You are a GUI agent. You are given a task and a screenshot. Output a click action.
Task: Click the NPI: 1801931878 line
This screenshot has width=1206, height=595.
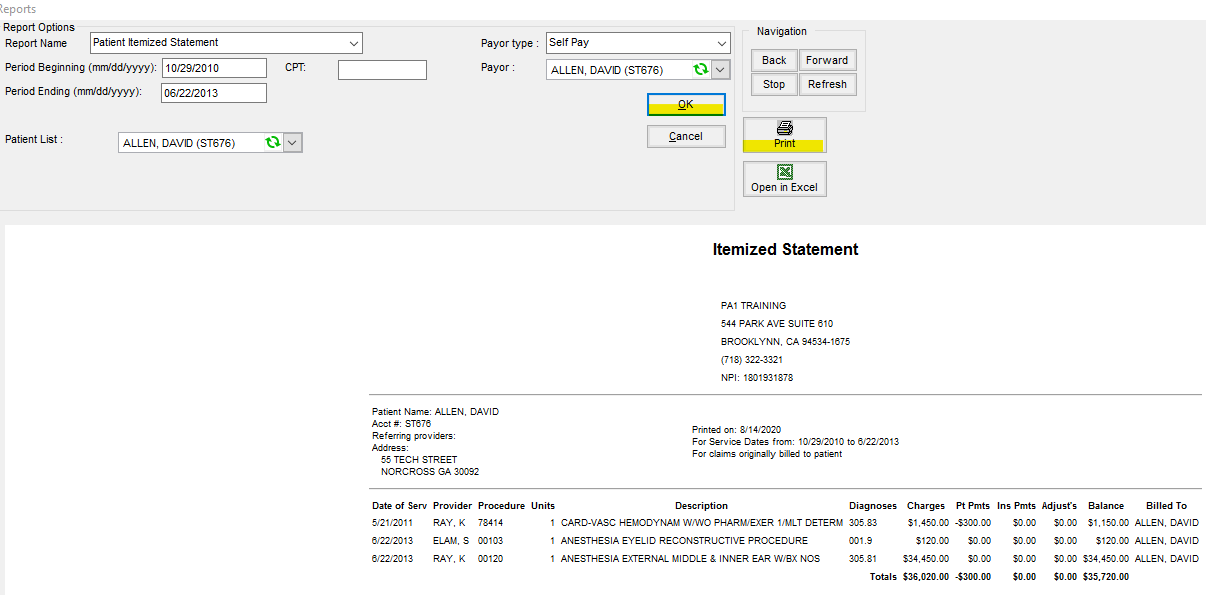757,378
